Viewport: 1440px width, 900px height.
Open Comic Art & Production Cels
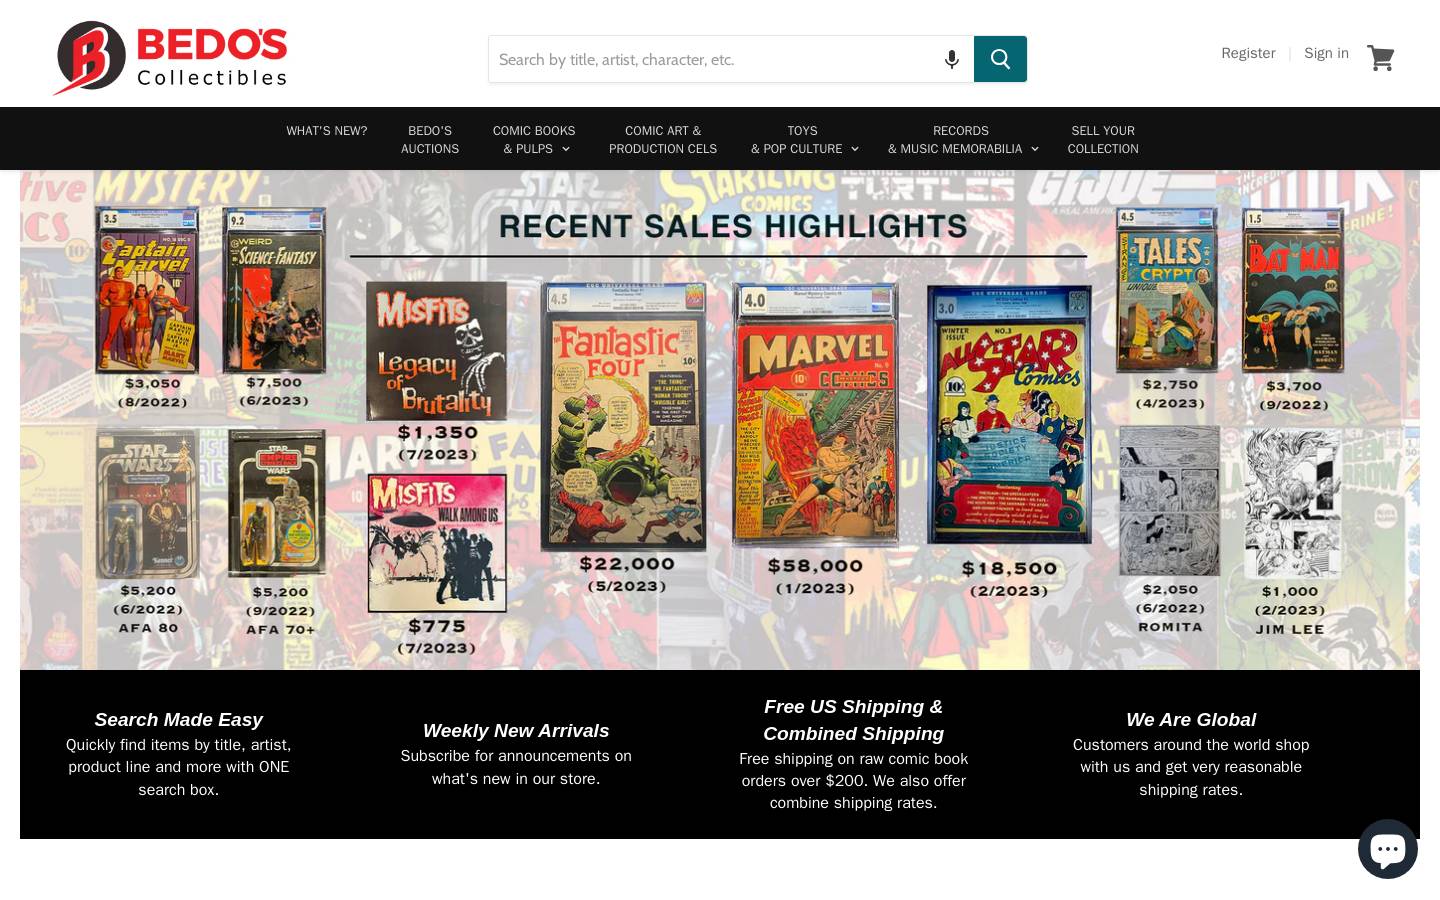click(x=663, y=140)
